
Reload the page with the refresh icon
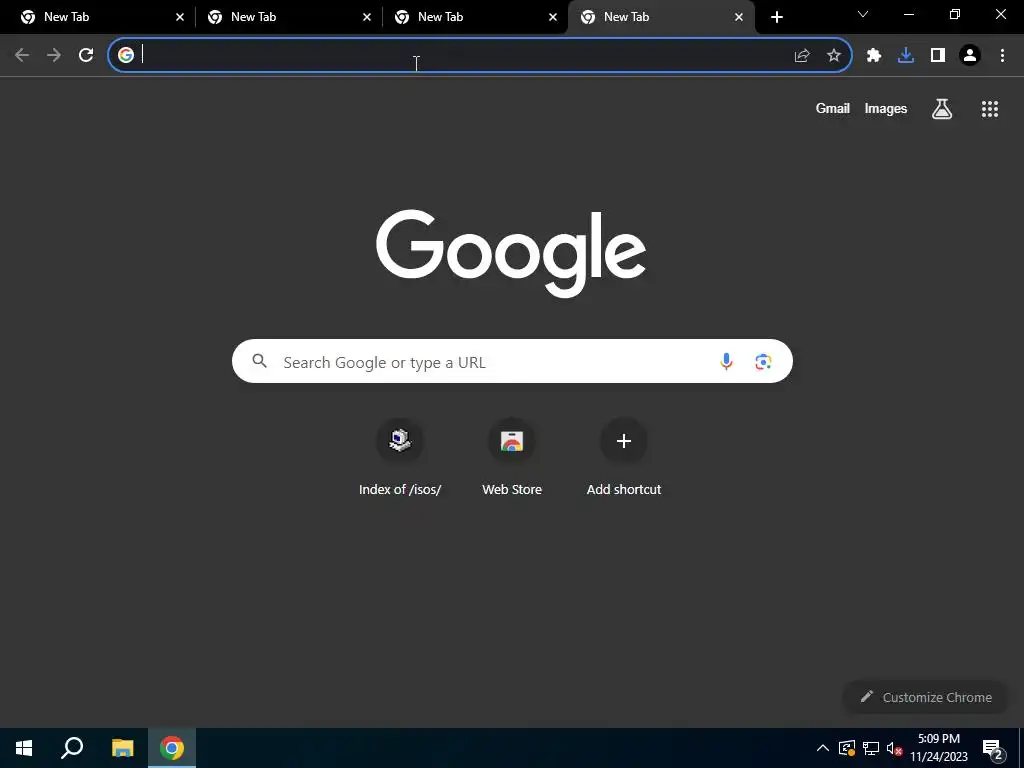(x=86, y=56)
